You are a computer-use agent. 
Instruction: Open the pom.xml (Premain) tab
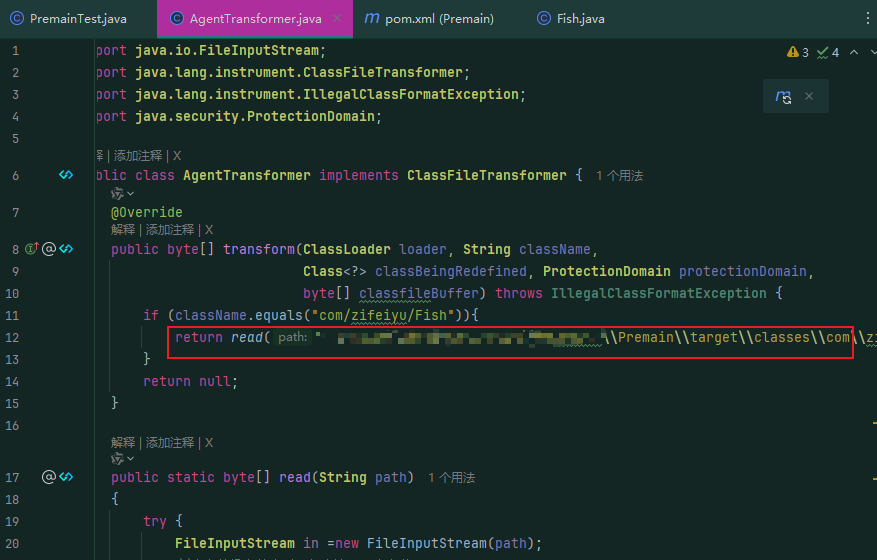[x=429, y=18]
